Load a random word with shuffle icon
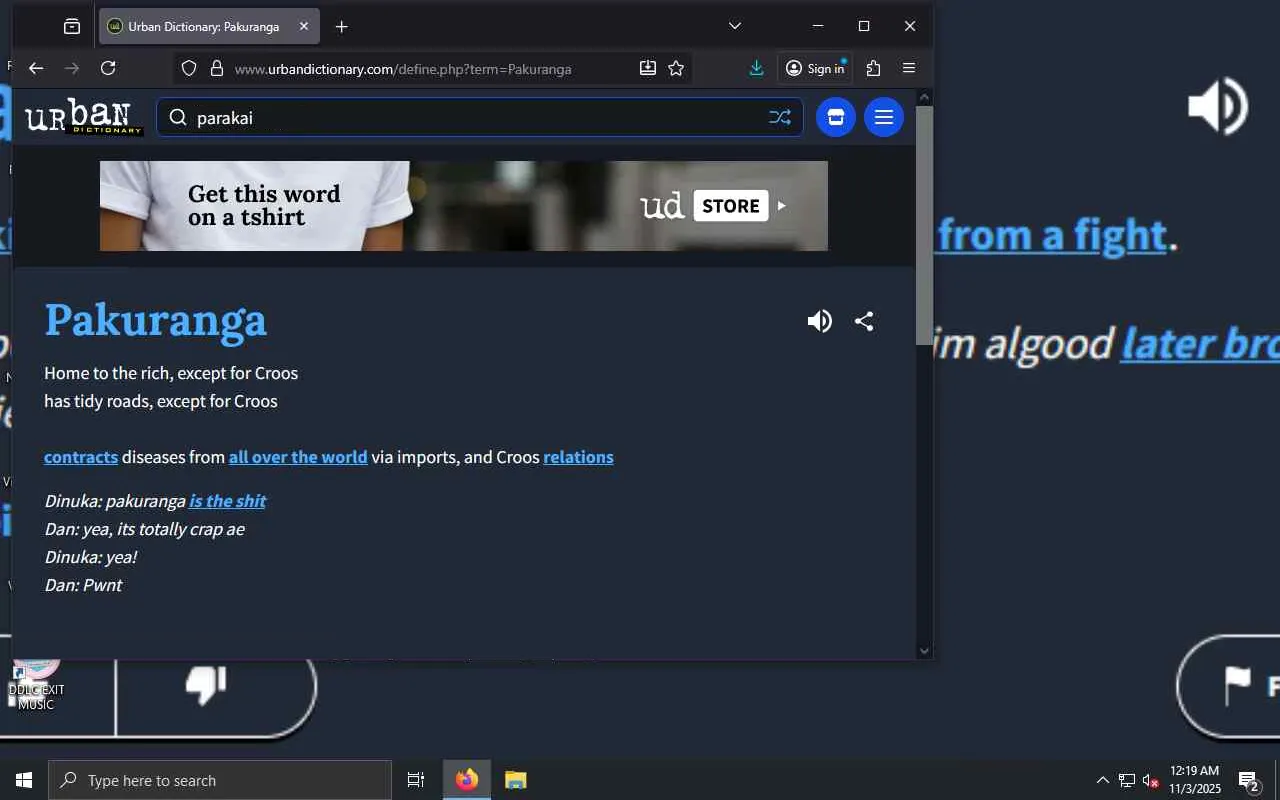 tap(780, 117)
